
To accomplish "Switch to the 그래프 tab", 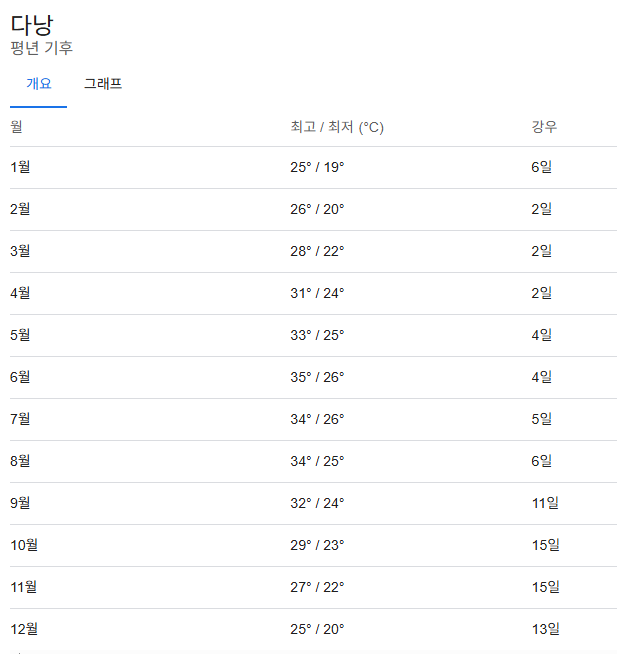I will 103,84.
